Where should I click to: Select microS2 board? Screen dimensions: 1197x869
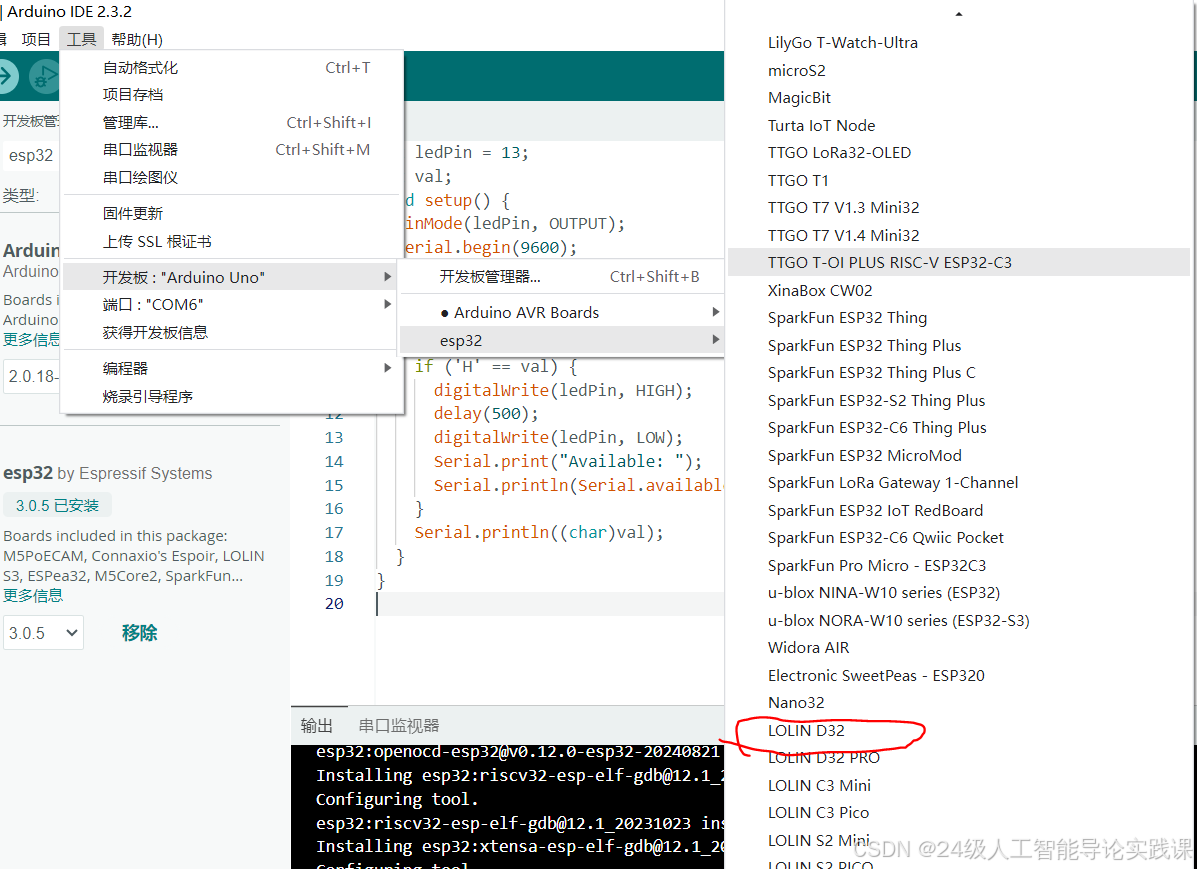958,70
